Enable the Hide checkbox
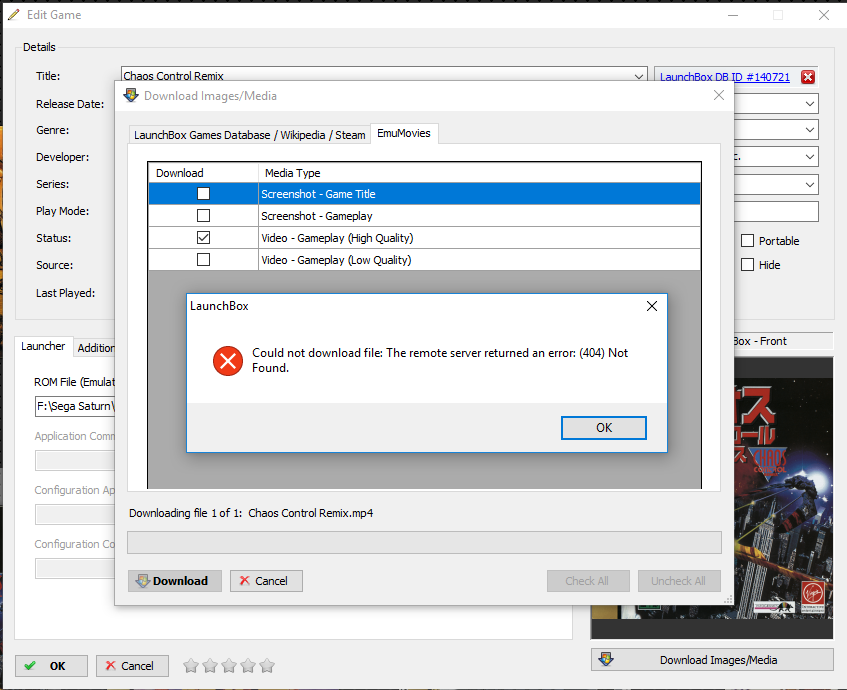Viewport: 847px width, 690px height. click(x=747, y=265)
